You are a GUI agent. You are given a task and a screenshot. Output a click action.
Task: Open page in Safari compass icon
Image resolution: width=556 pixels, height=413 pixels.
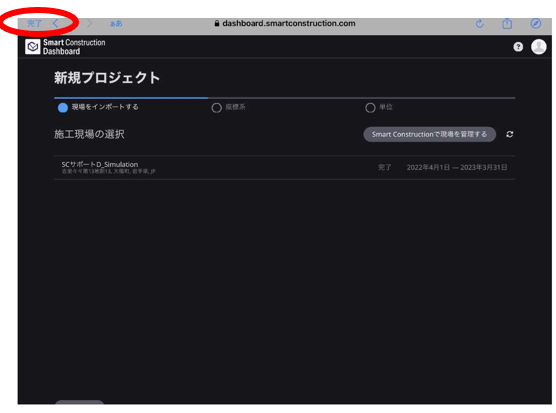(536, 23)
